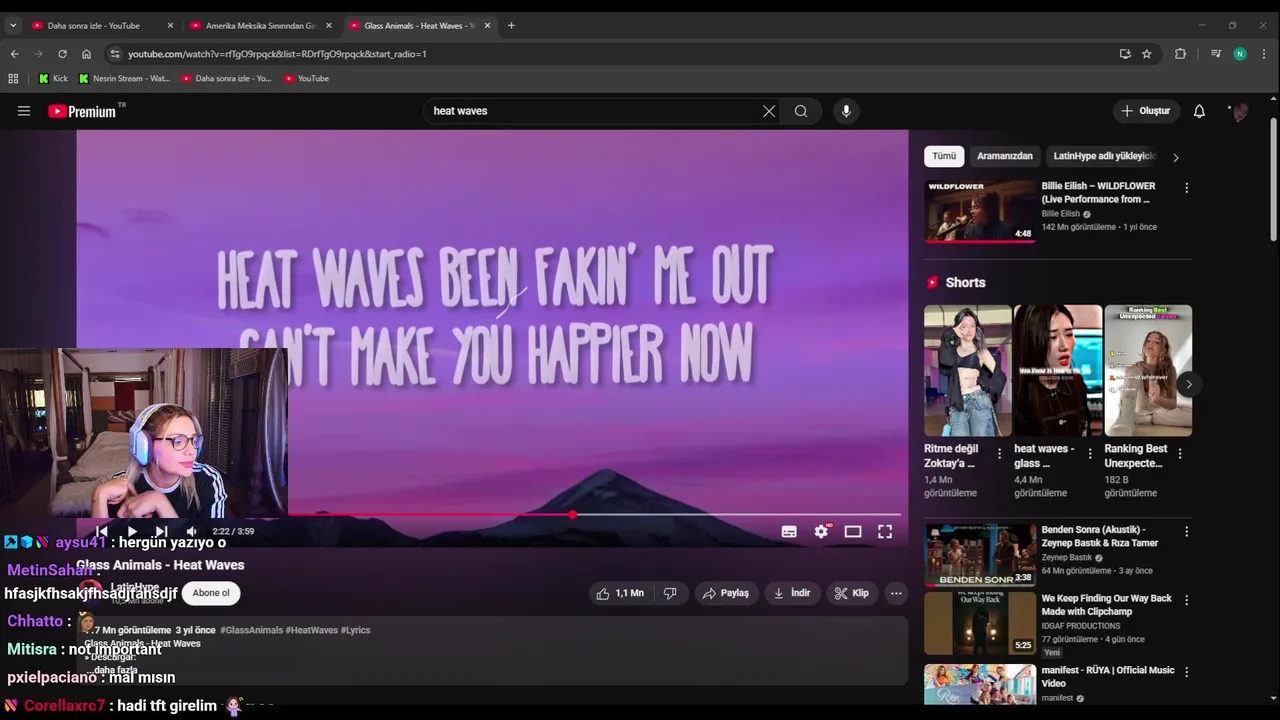Open options for We Keep Finding video
This screenshot has height=720, width=1280.
1186,600
